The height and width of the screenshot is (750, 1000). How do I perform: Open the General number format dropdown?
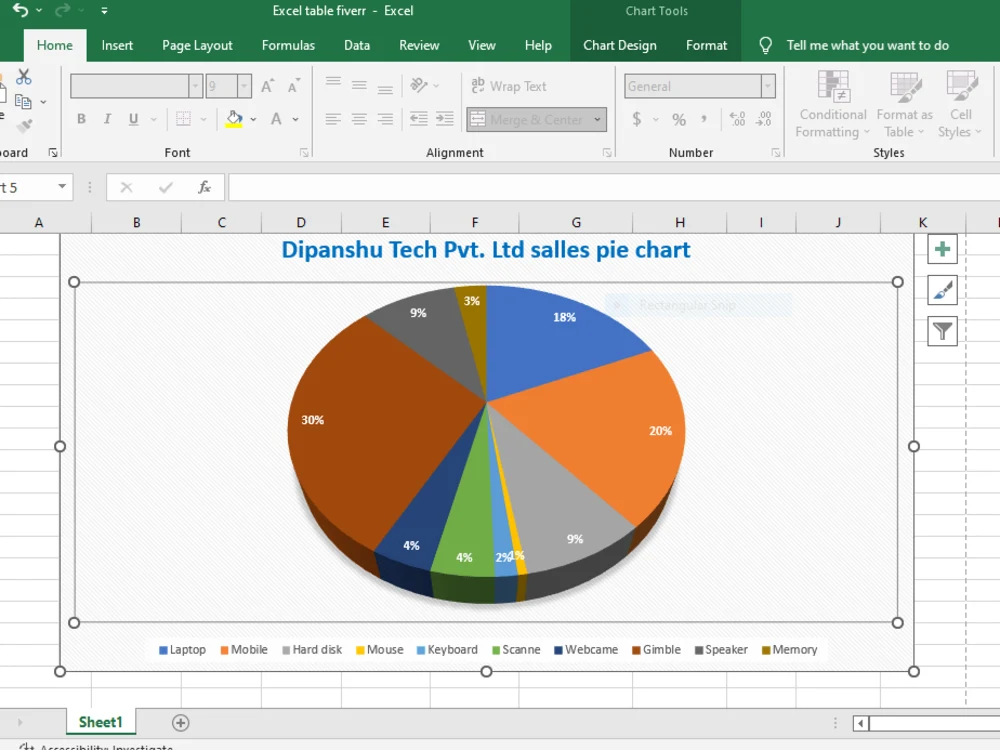(x=768, y=85)
